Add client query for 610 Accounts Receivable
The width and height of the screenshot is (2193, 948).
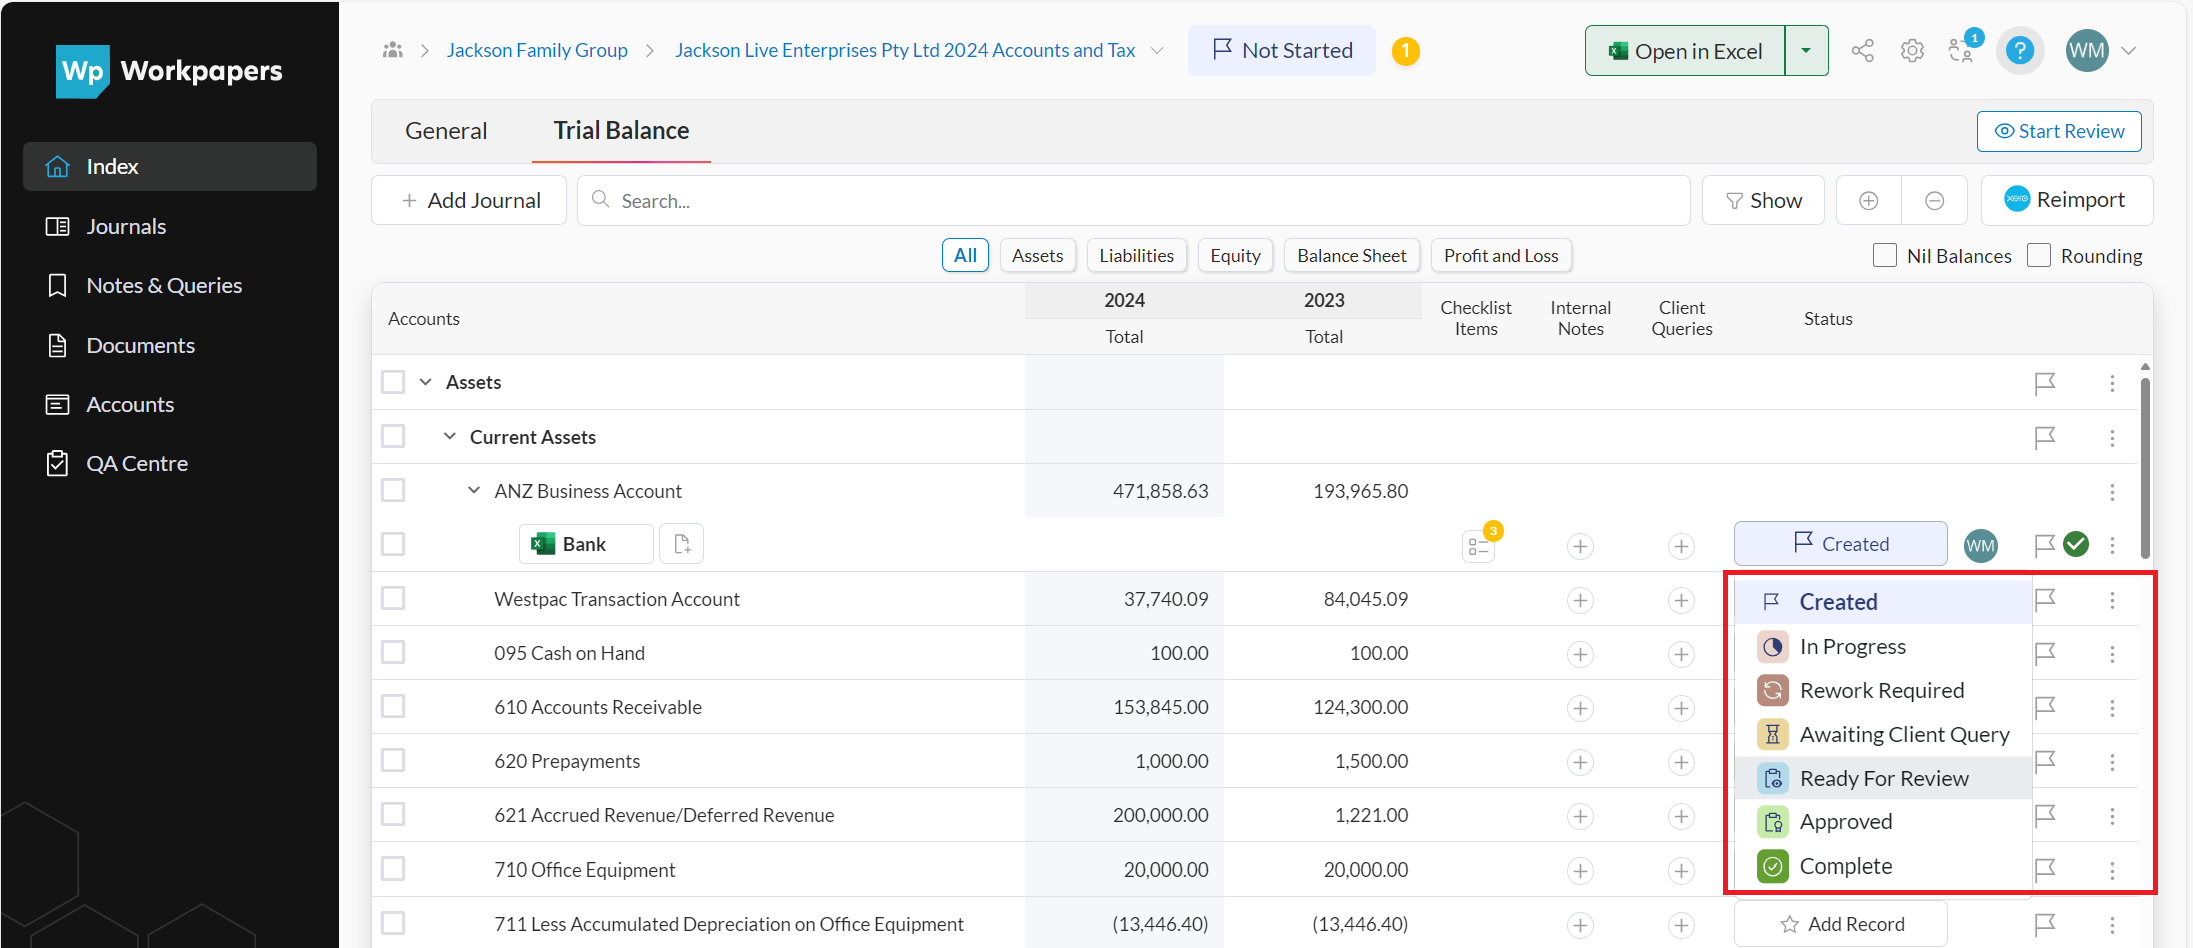(x=1681, y=708)
